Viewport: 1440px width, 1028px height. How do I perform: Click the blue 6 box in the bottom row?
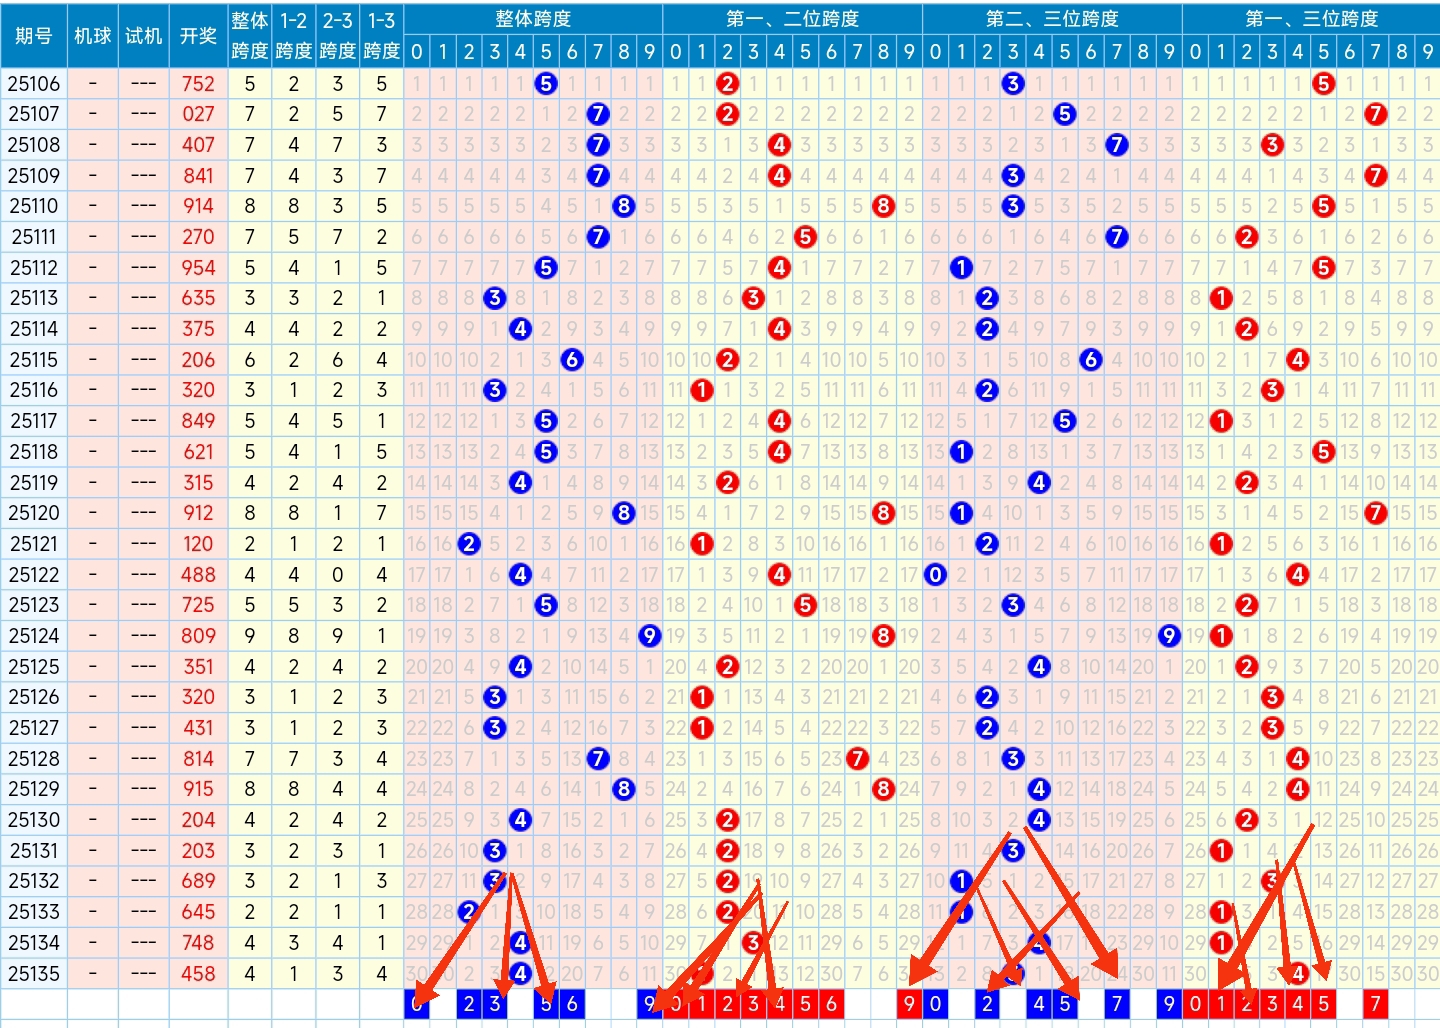(x=572, y=1004)
